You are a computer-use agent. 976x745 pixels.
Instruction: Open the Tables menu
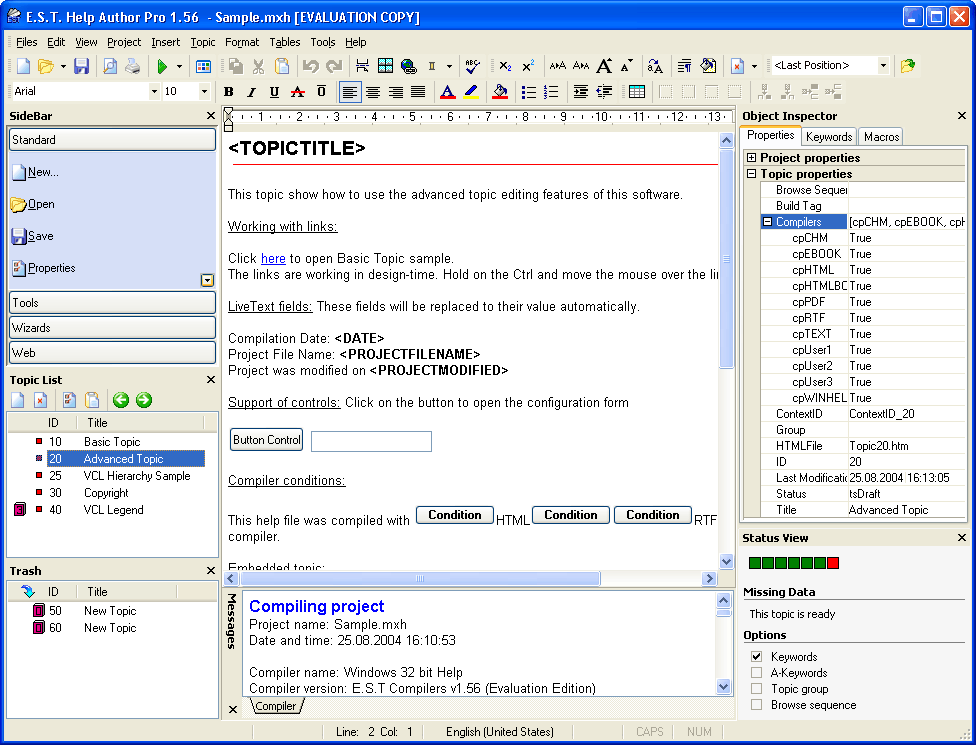285,42
